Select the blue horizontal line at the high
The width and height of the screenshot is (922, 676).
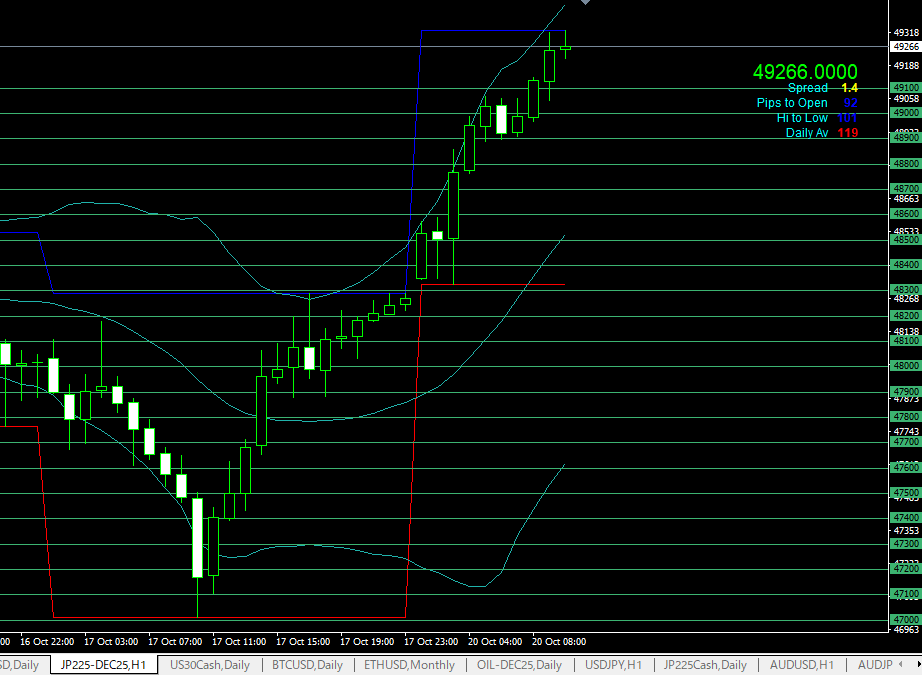click(492, 30)
